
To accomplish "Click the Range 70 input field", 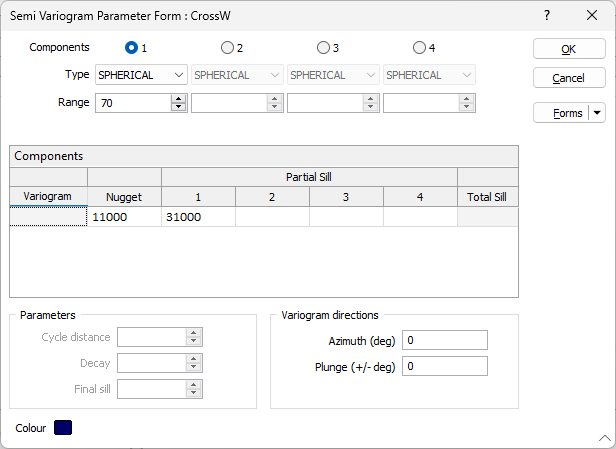I will [132, 102].
